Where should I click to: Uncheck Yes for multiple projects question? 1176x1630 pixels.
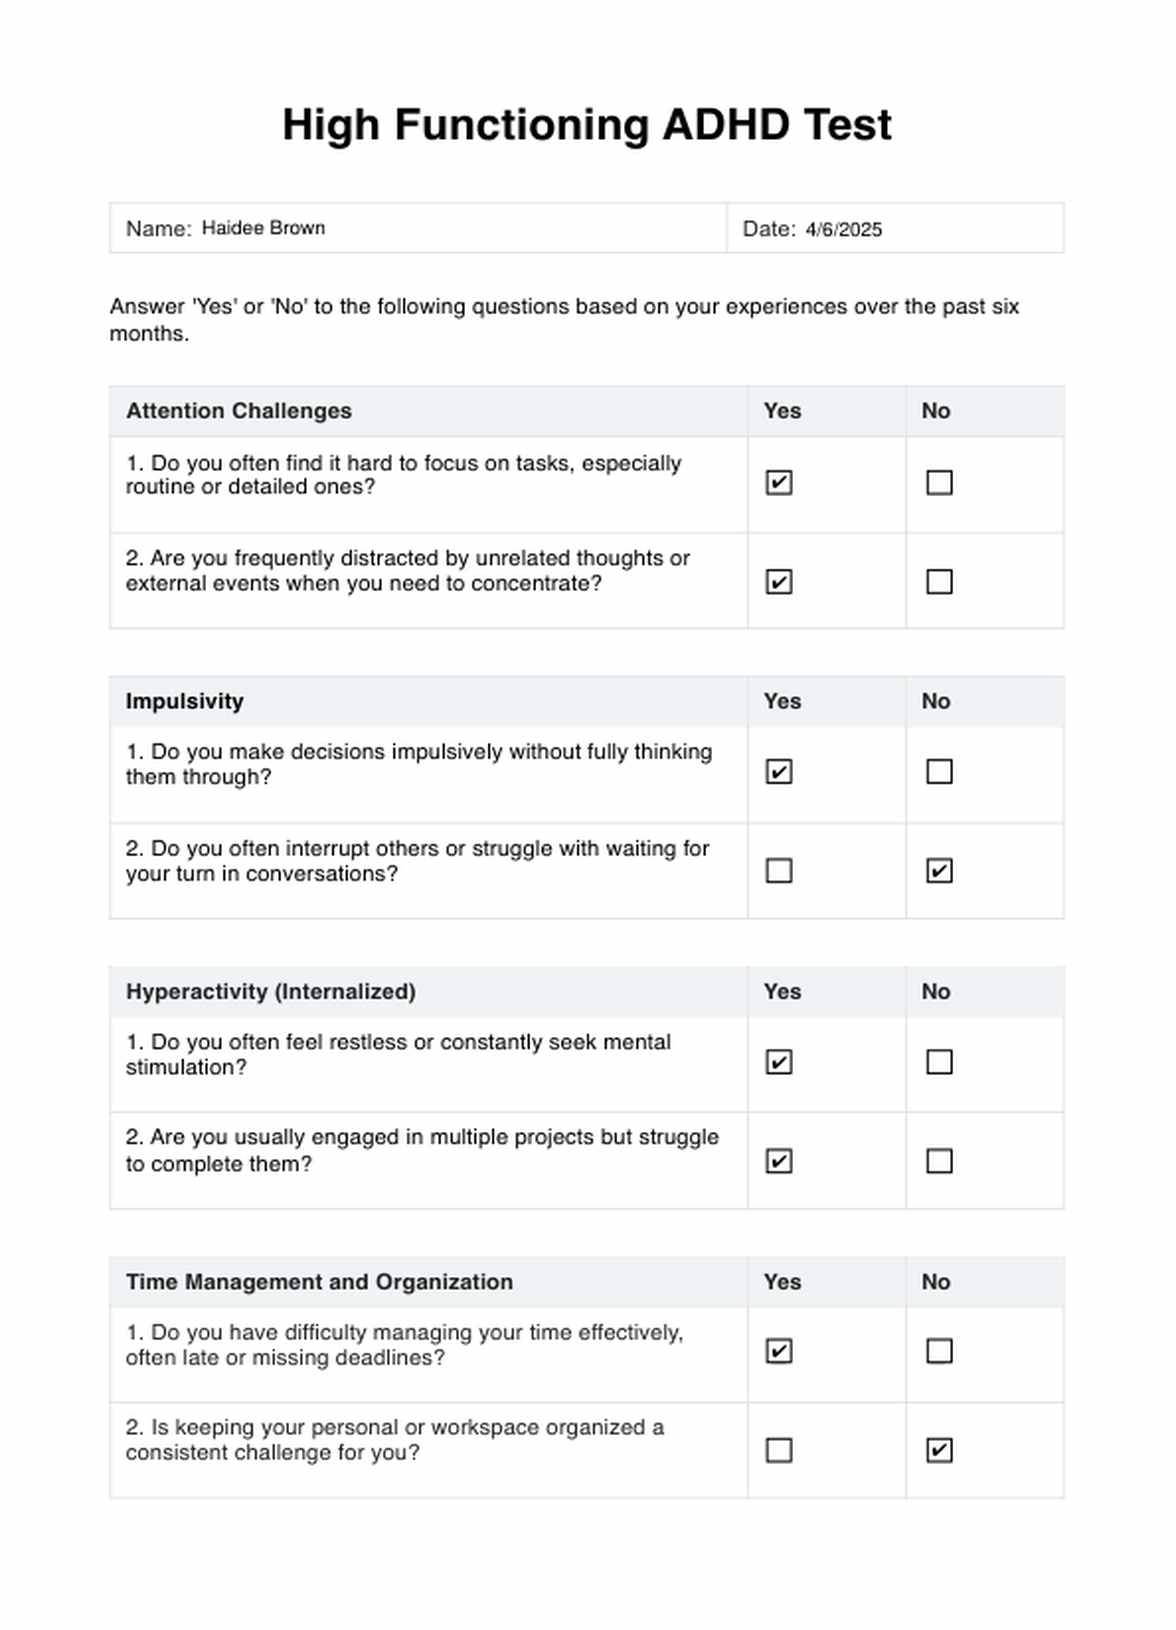[779, 1161]
